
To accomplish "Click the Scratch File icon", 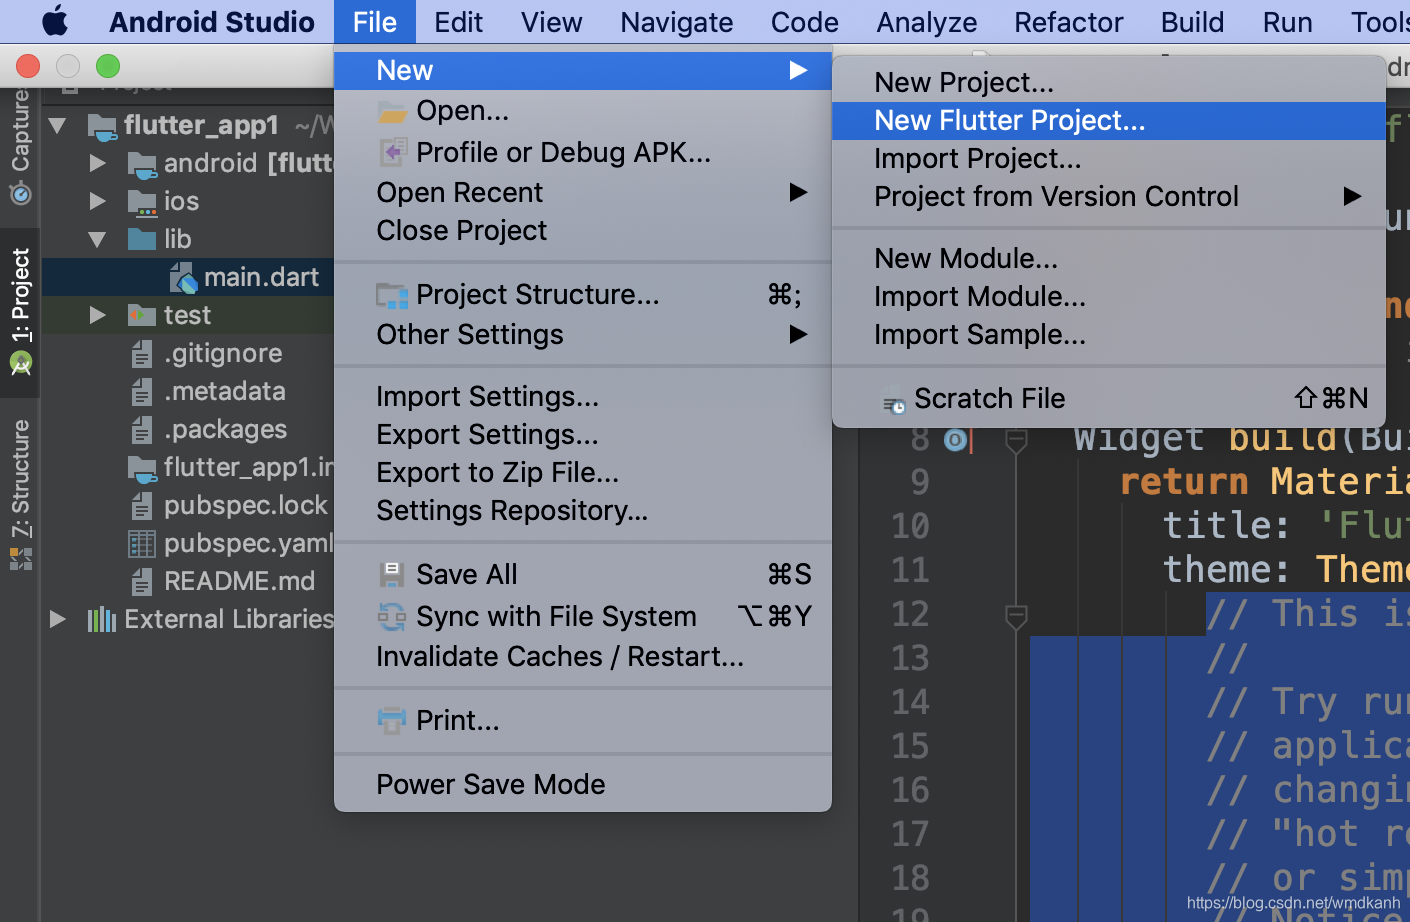I will point(893,402).
